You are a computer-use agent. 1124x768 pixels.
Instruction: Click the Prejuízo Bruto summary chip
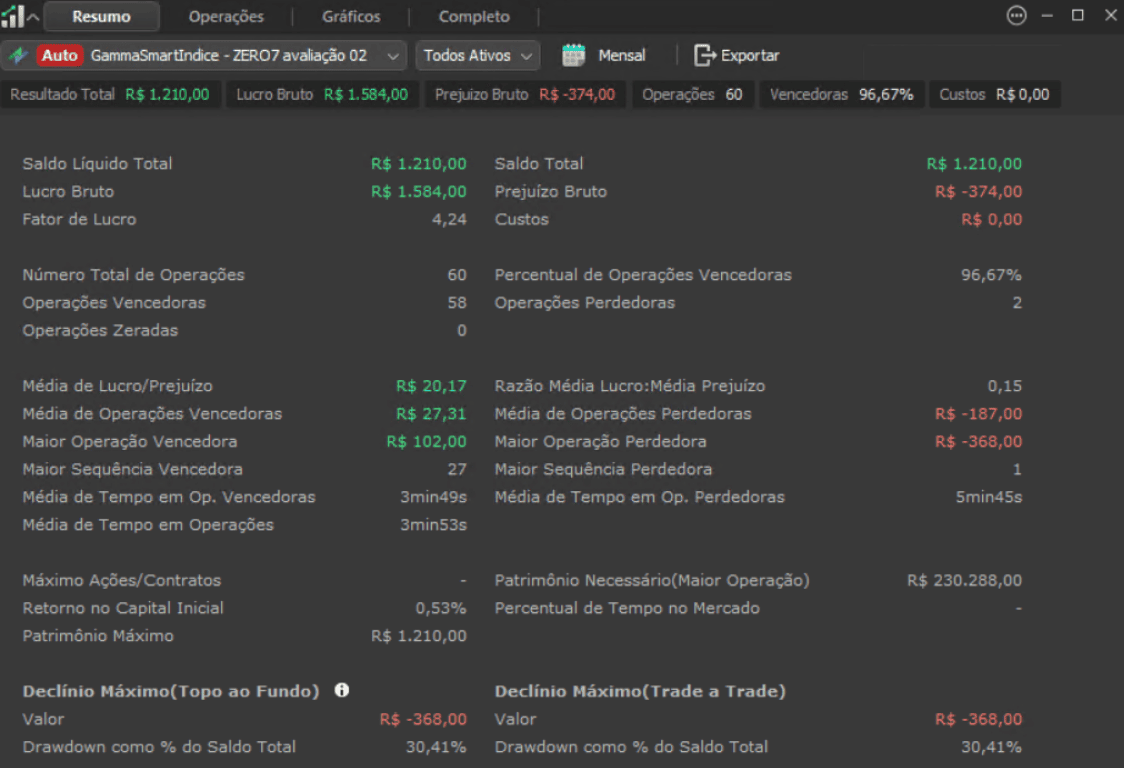click(x=525, y=94)
